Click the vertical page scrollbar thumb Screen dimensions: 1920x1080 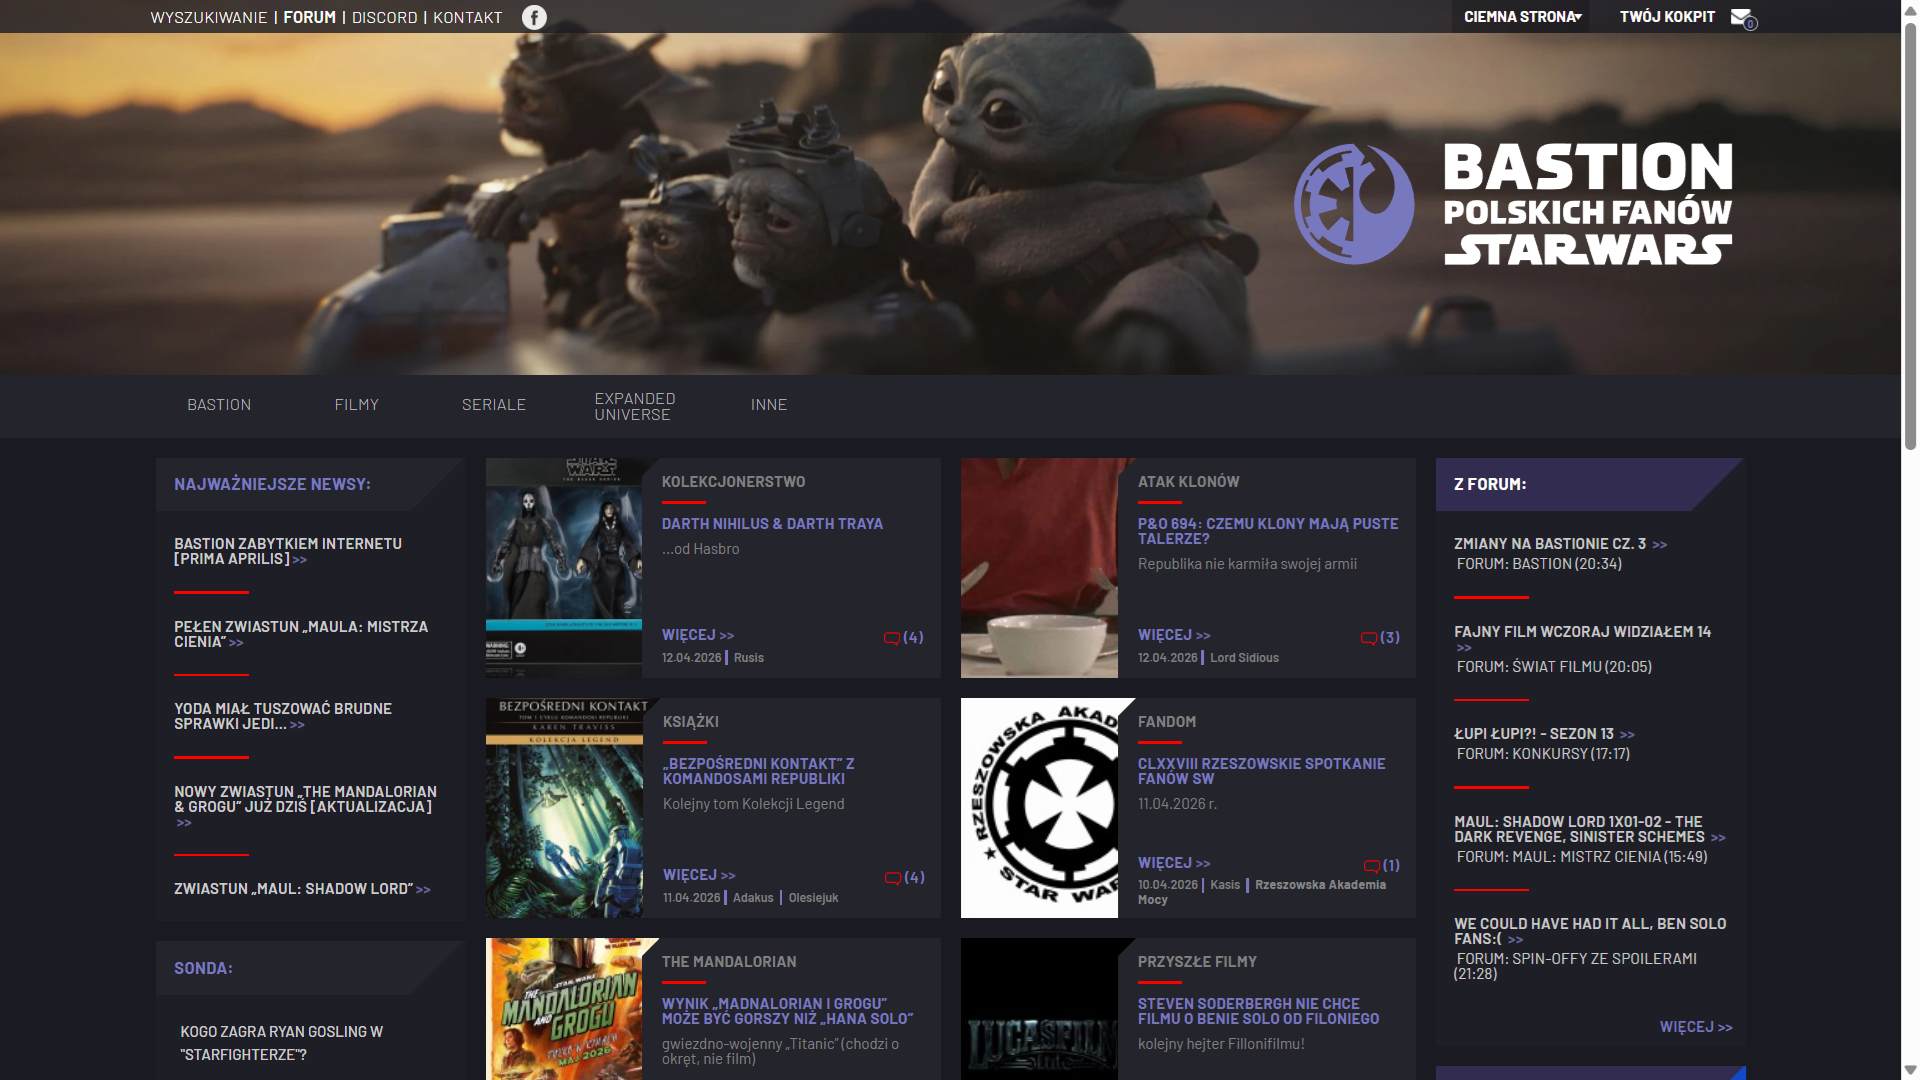click(1910, 235)
